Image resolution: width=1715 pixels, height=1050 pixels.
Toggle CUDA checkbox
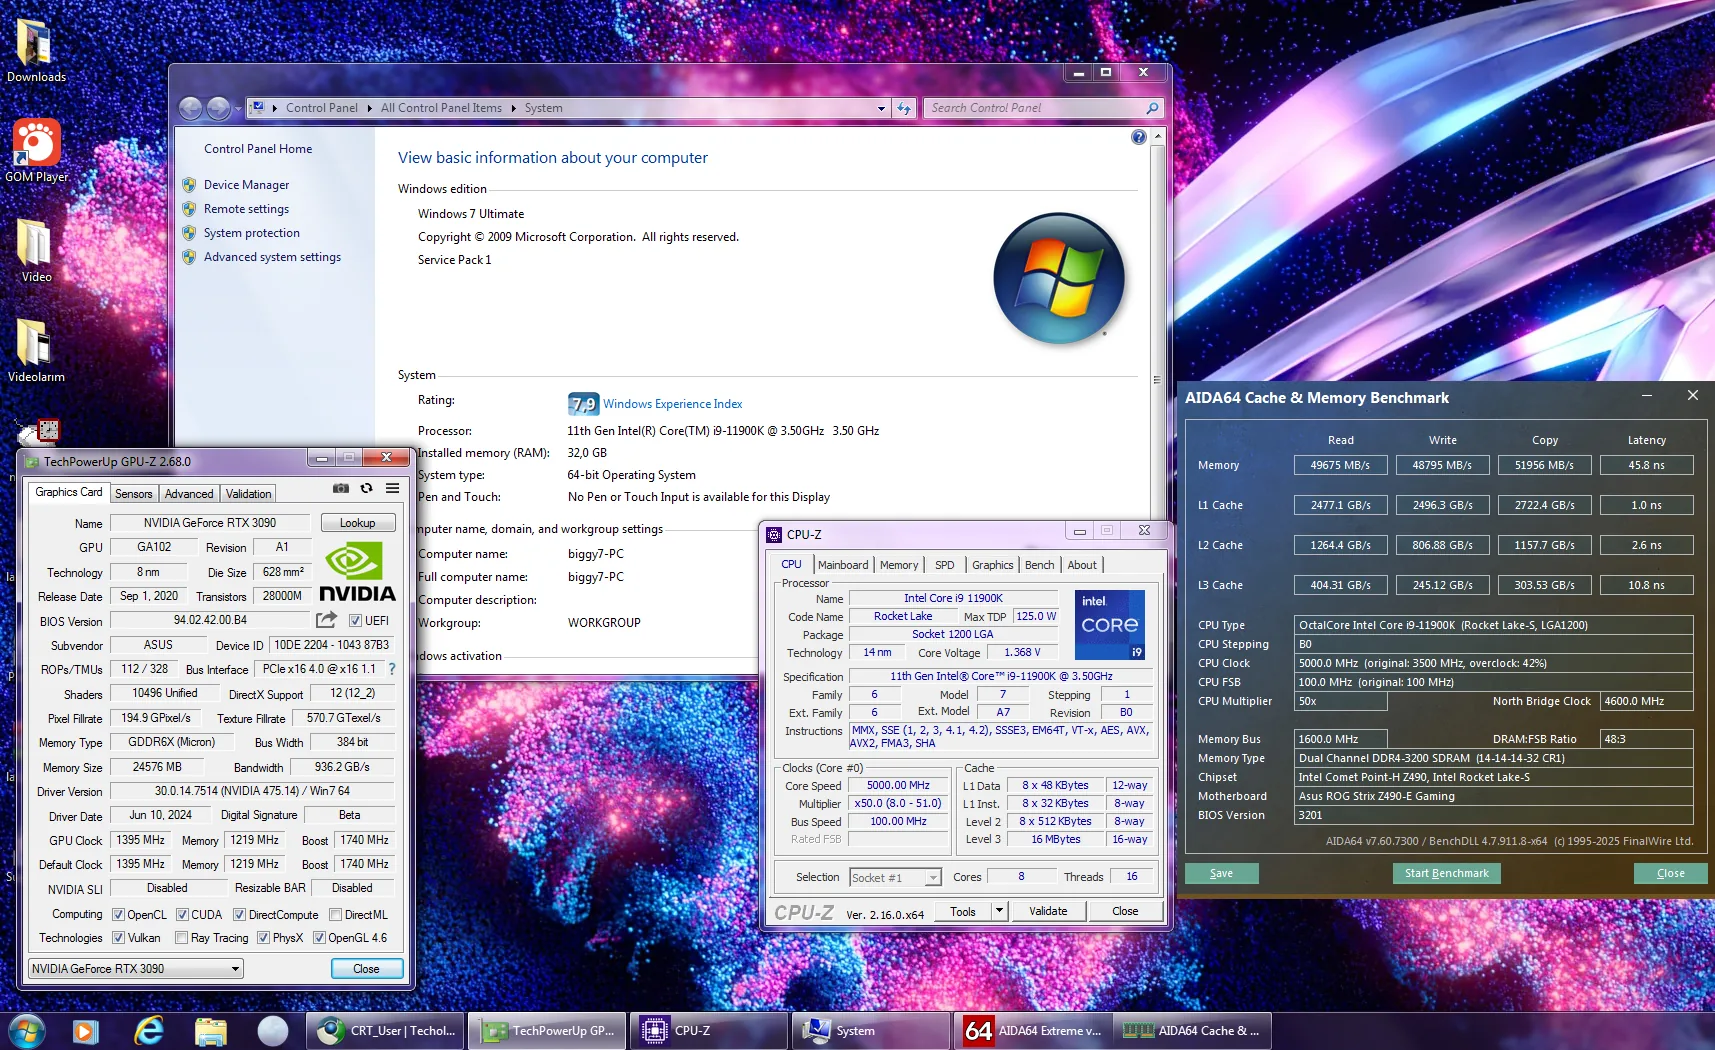click(182, 915)
